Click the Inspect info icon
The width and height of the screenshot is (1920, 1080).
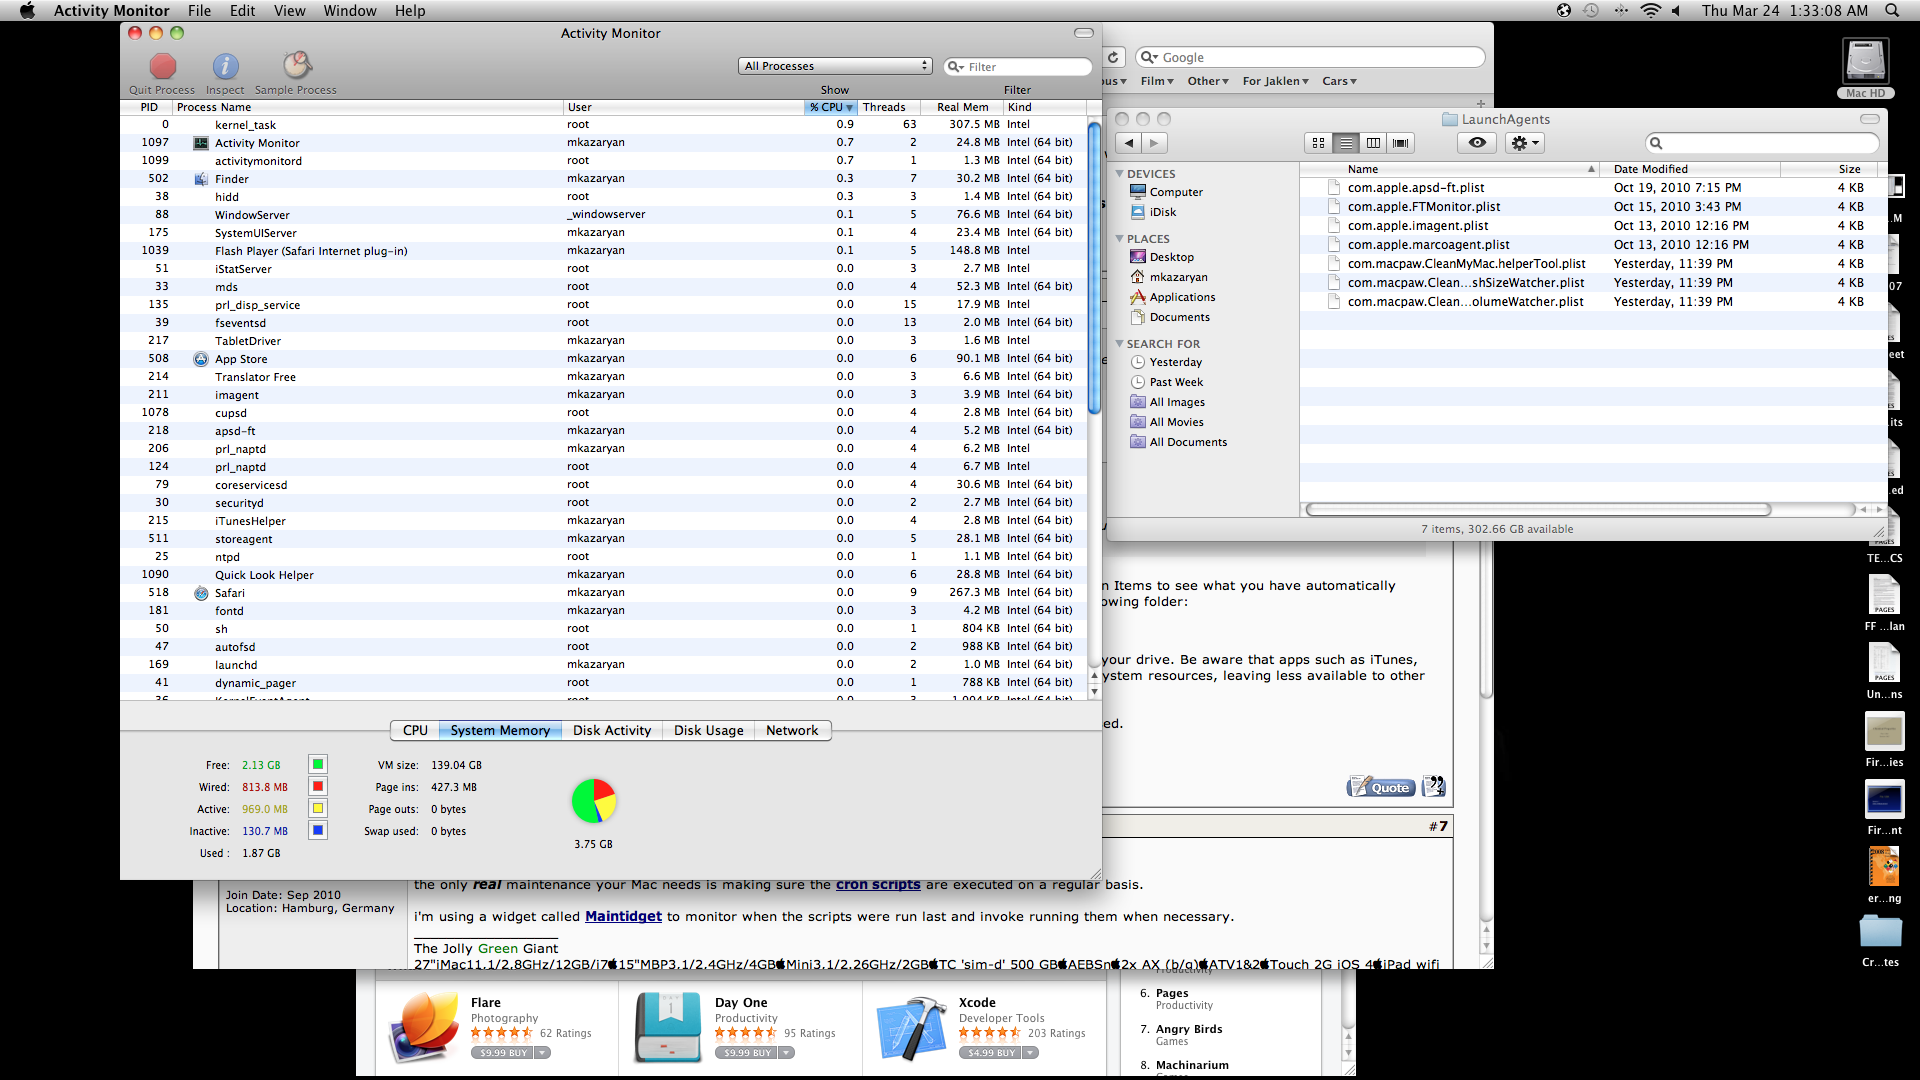(x=225, y=66)
